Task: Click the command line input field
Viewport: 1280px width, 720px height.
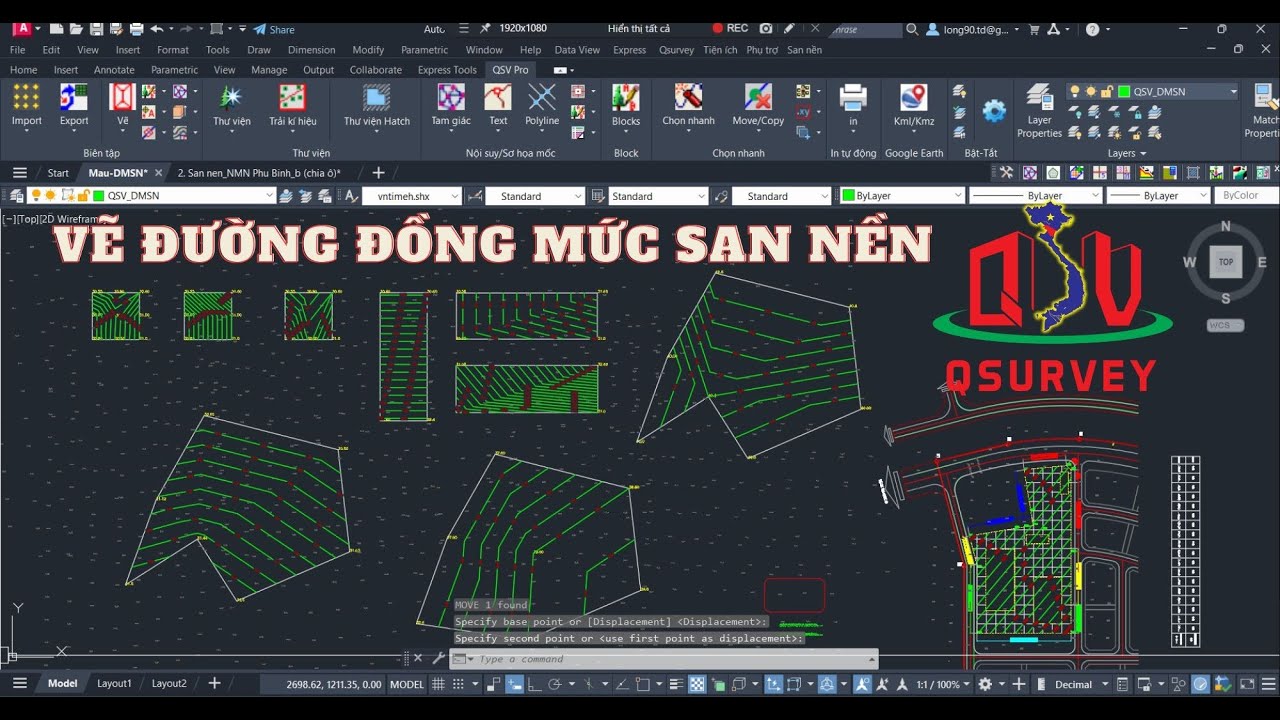Action: click(670, 659)
